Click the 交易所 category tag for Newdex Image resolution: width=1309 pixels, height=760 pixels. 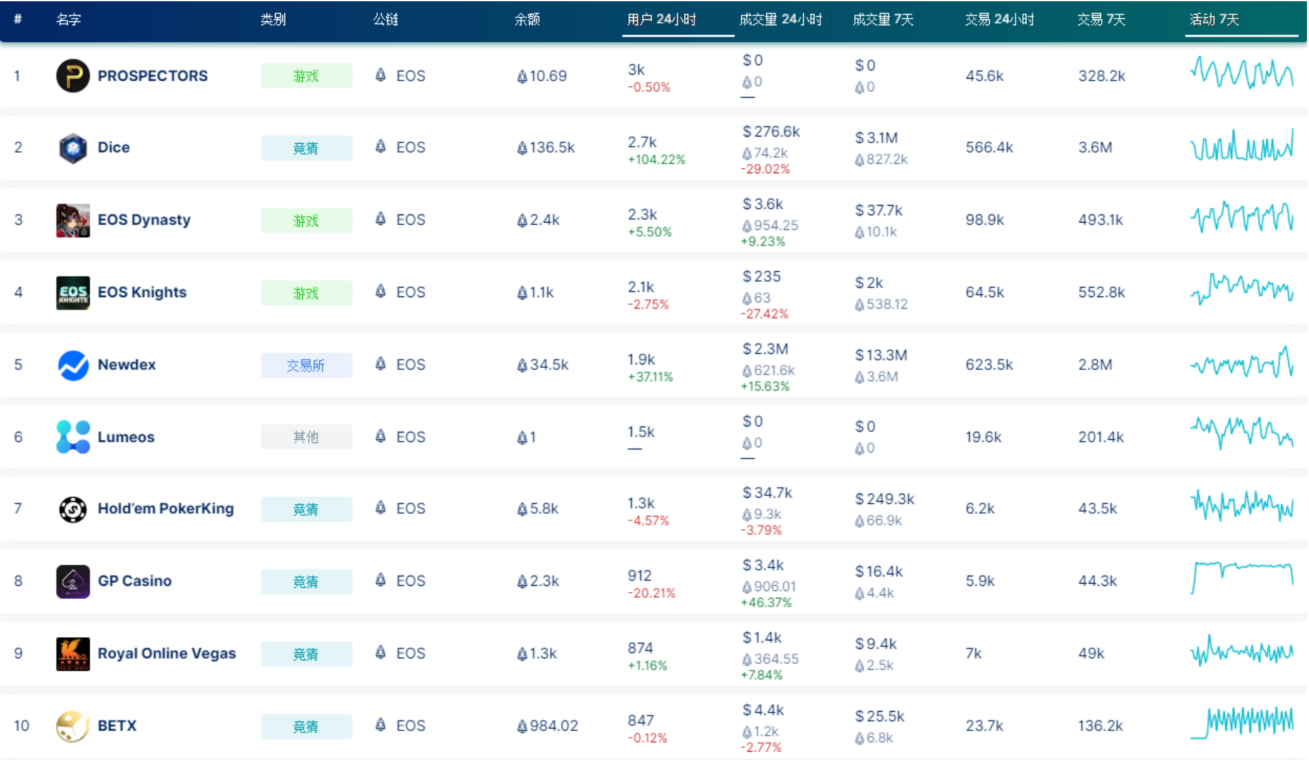coord(306,365)
